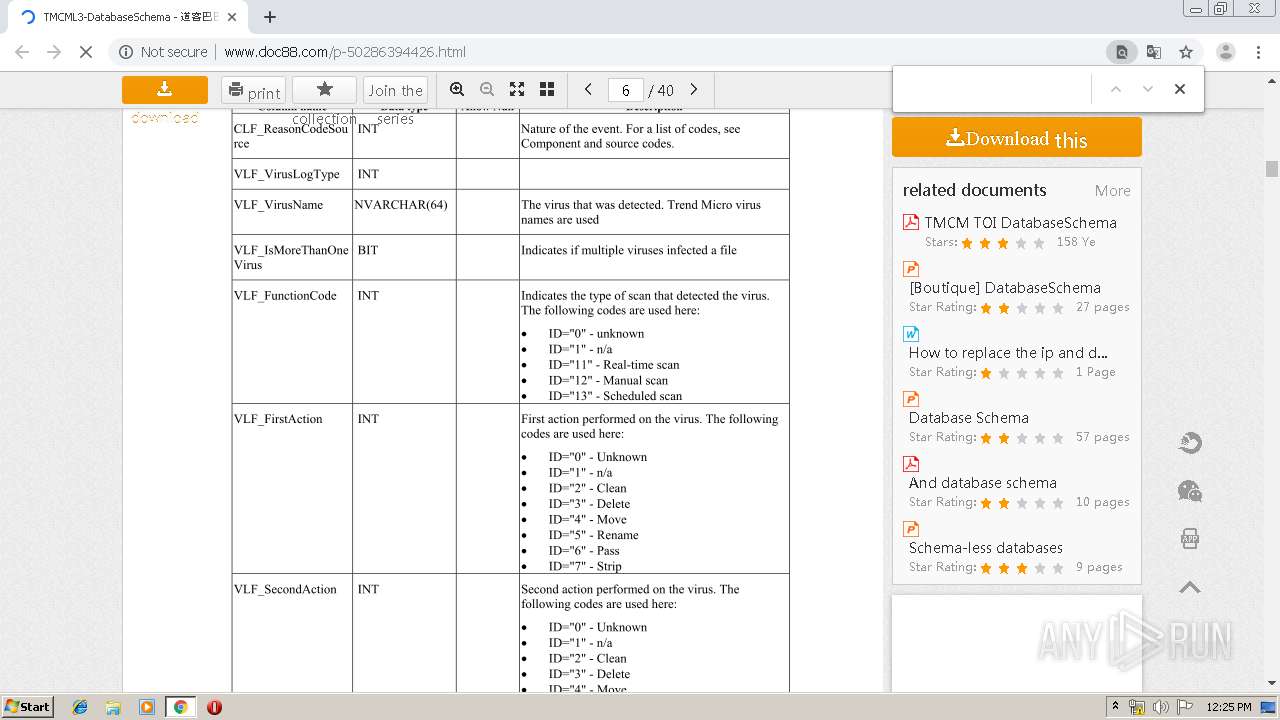Zoom out of the document
Image resolution: width=1280 pixels, height=720 pixels.
click(x=487, y=89)
